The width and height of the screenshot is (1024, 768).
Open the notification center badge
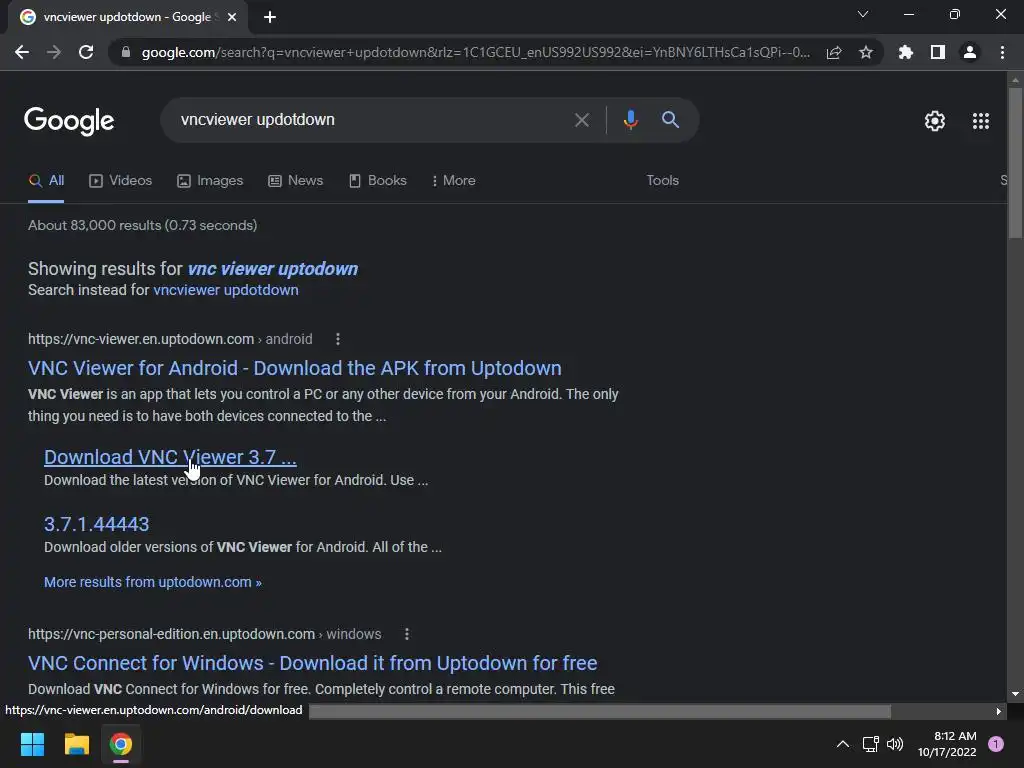pyautogui.click(x=996, y=744)
